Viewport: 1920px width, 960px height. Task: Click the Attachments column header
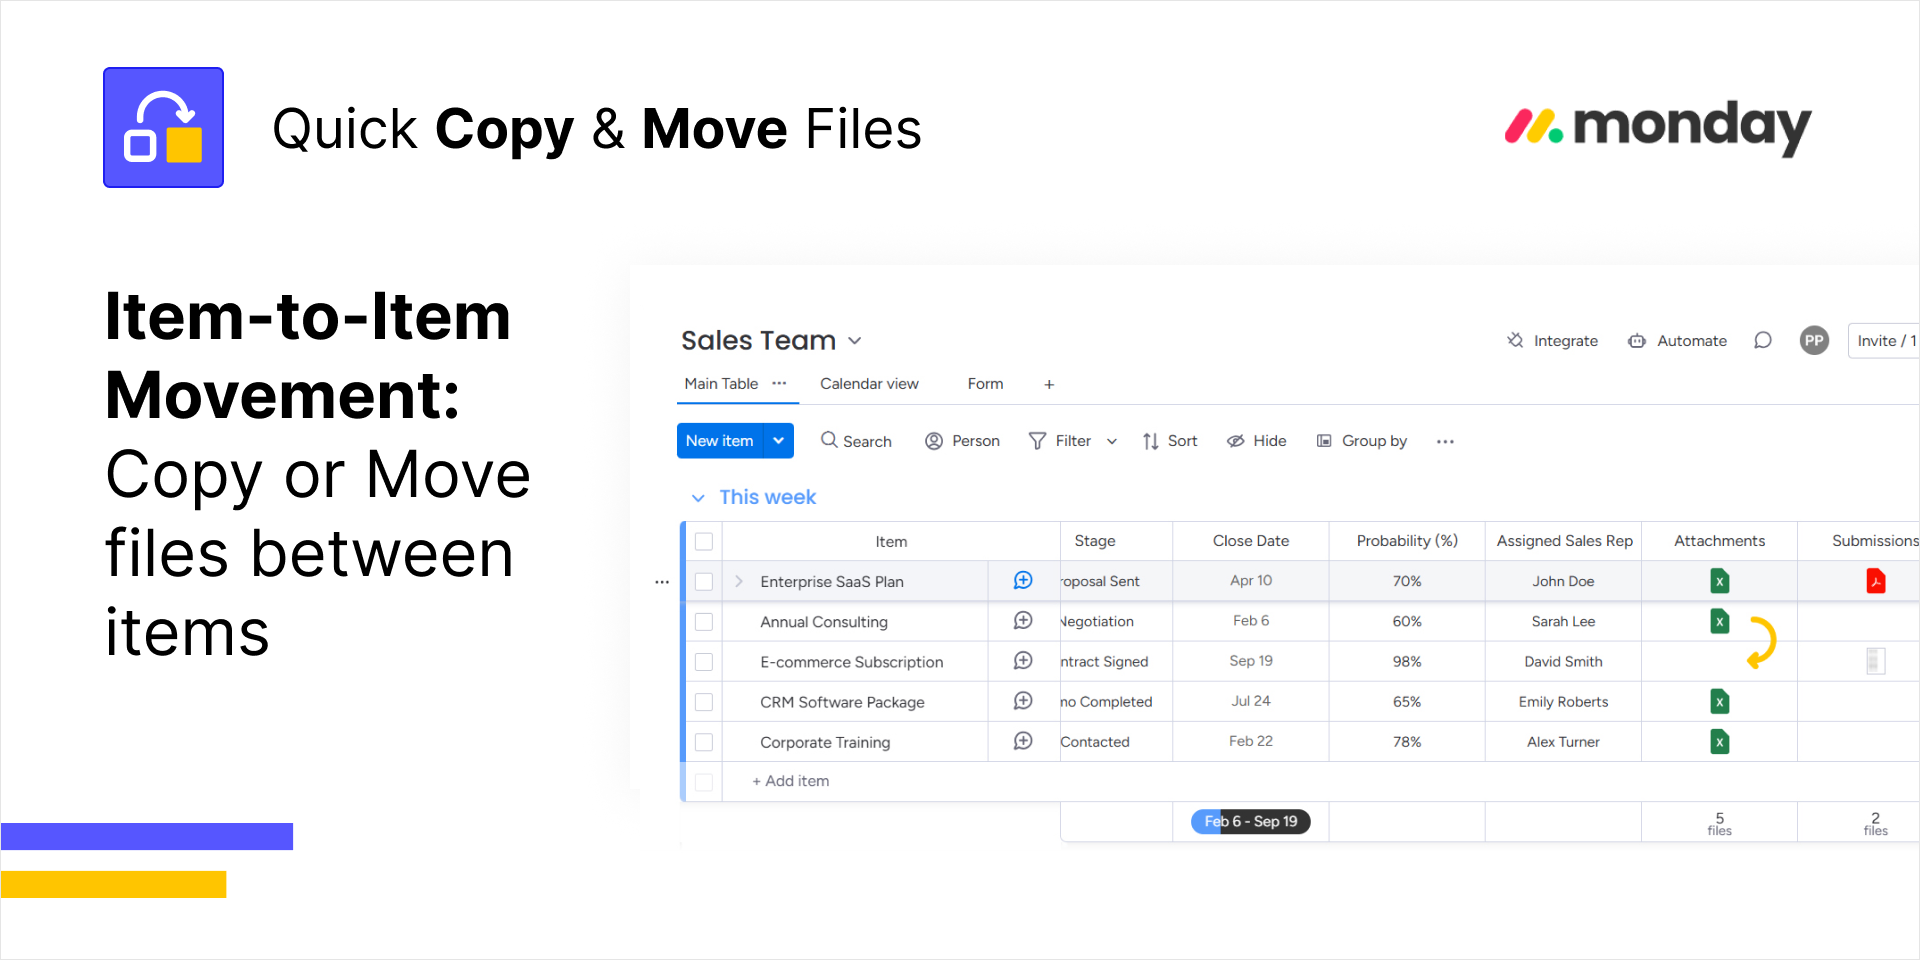[x=1720, y=541]
